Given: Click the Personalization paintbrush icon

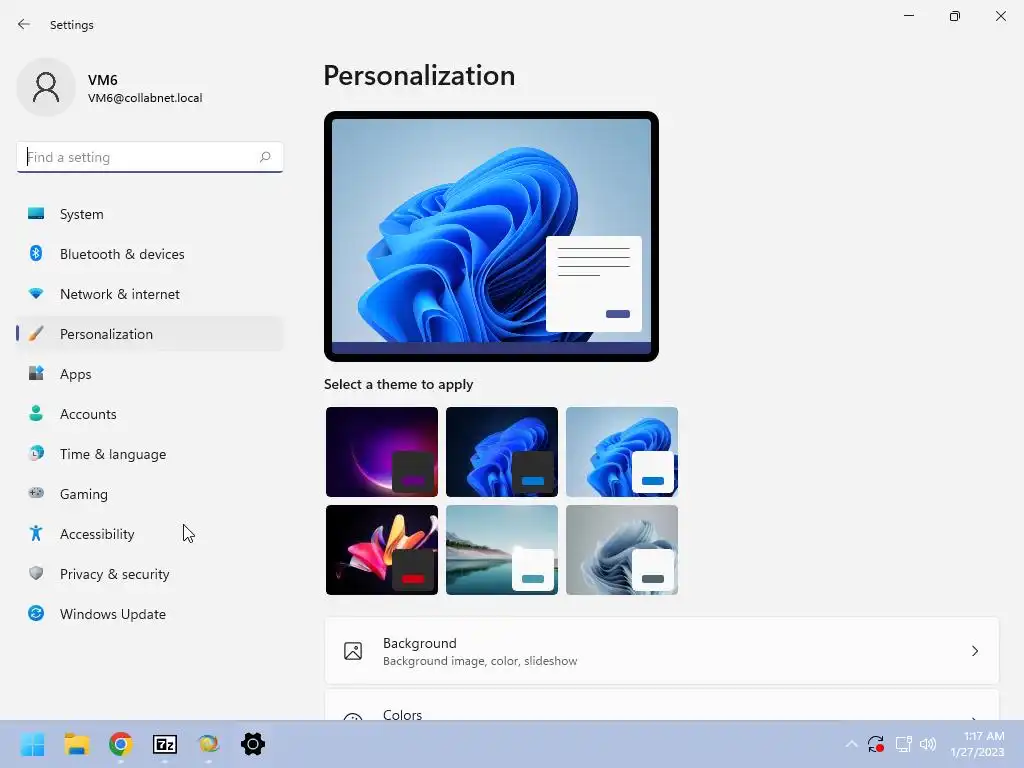Looking at the screenshot, I should [36, 334].
